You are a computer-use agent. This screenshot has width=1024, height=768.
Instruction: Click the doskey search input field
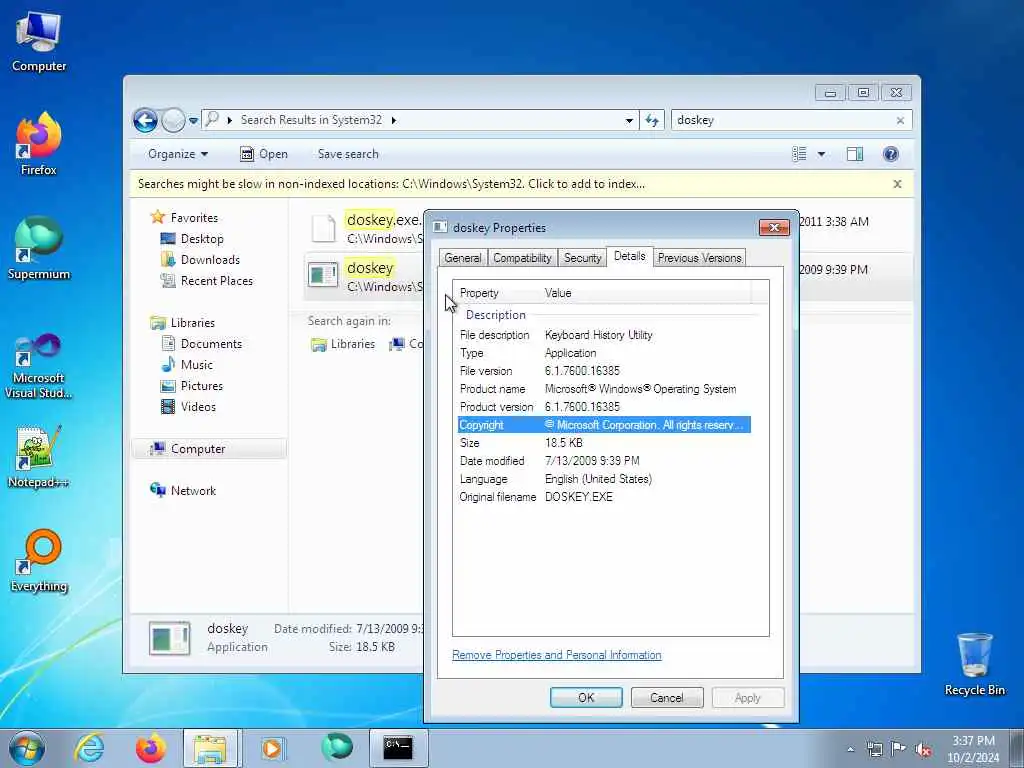click(x=782, y=120)
